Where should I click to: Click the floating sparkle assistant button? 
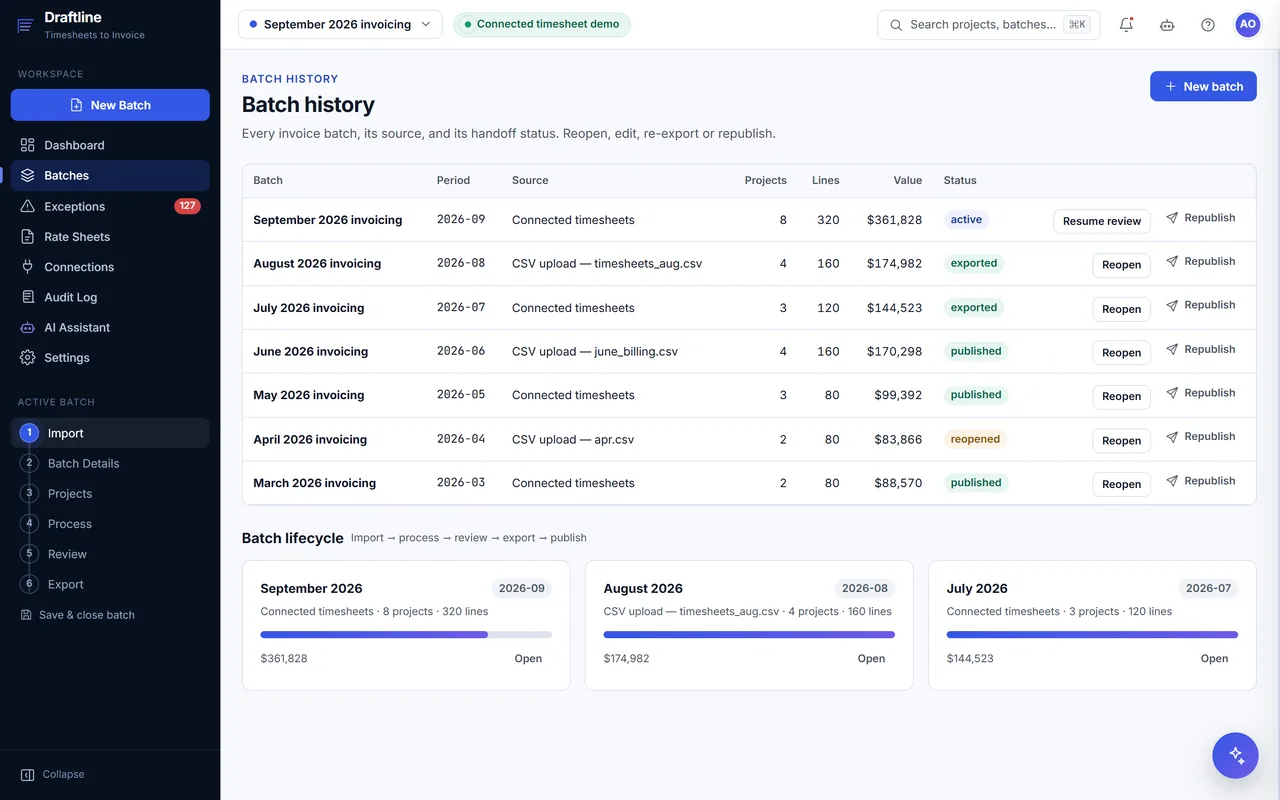(x=1235, y=755)
